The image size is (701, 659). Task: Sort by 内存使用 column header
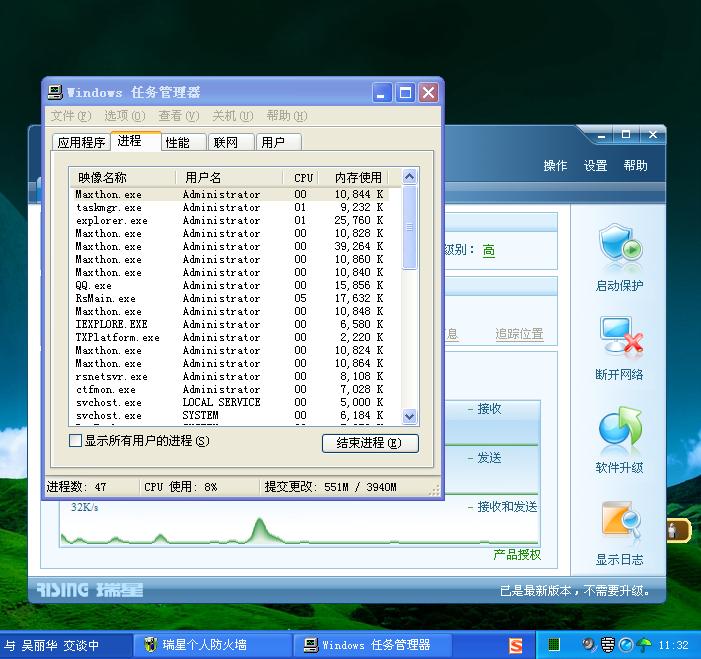pyautogui.click(x=353, y=177)
